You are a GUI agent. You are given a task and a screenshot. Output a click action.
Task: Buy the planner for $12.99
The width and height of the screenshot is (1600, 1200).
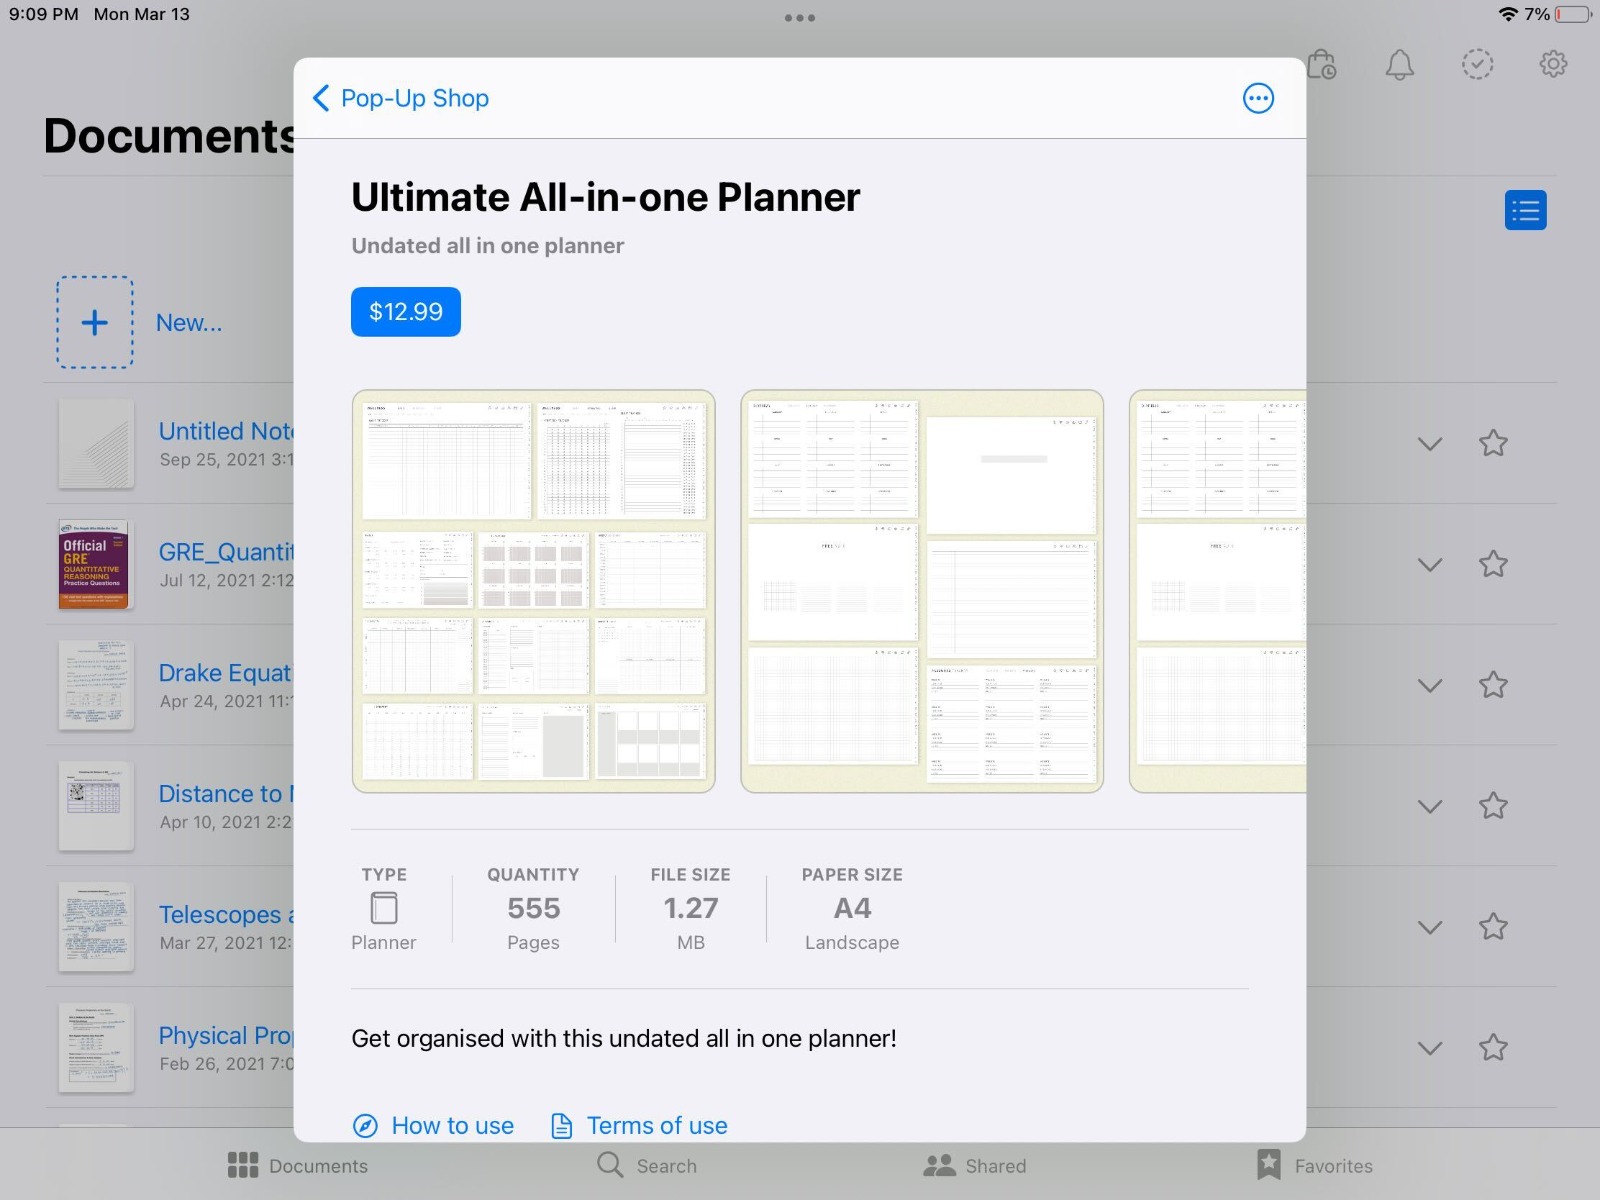point(405,312)
